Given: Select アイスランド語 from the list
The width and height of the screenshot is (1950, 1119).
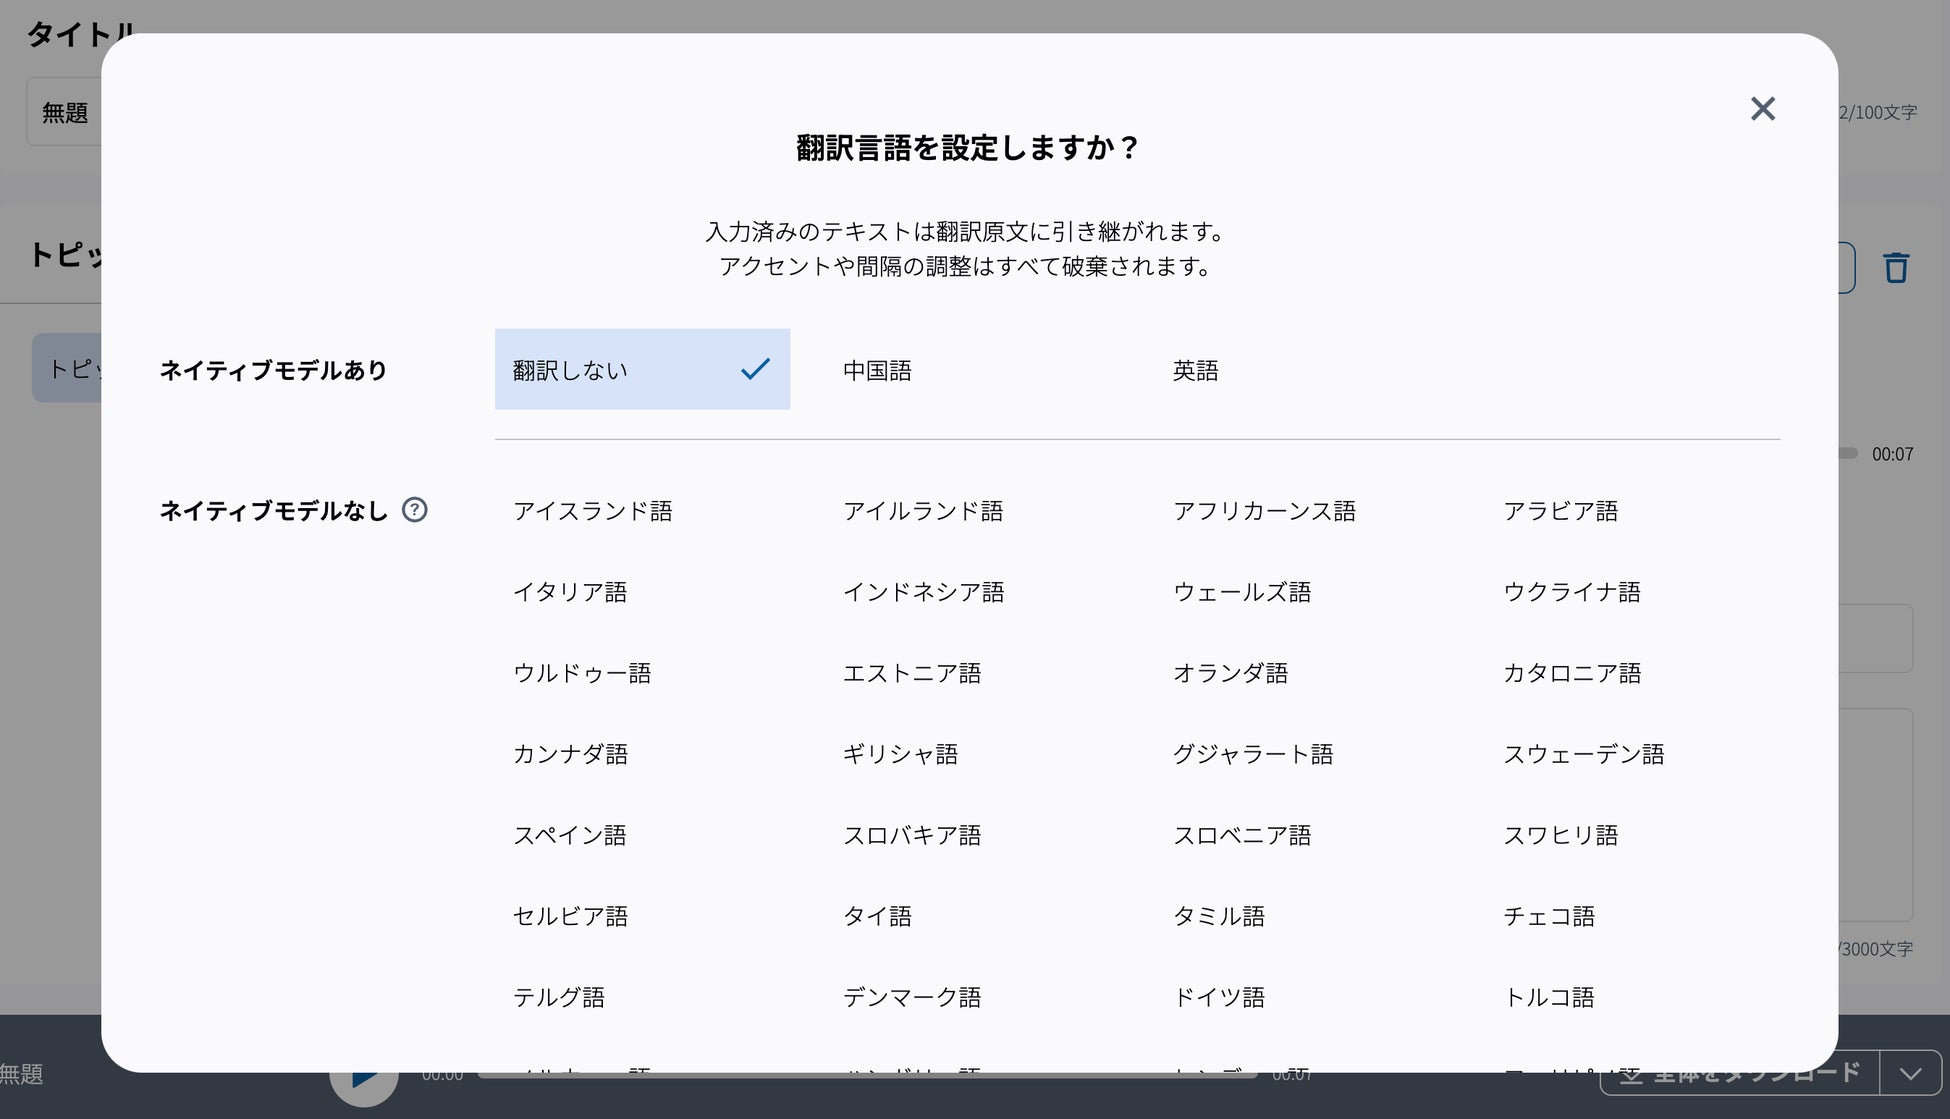Looking at the screenshot, I should [592, 511].
